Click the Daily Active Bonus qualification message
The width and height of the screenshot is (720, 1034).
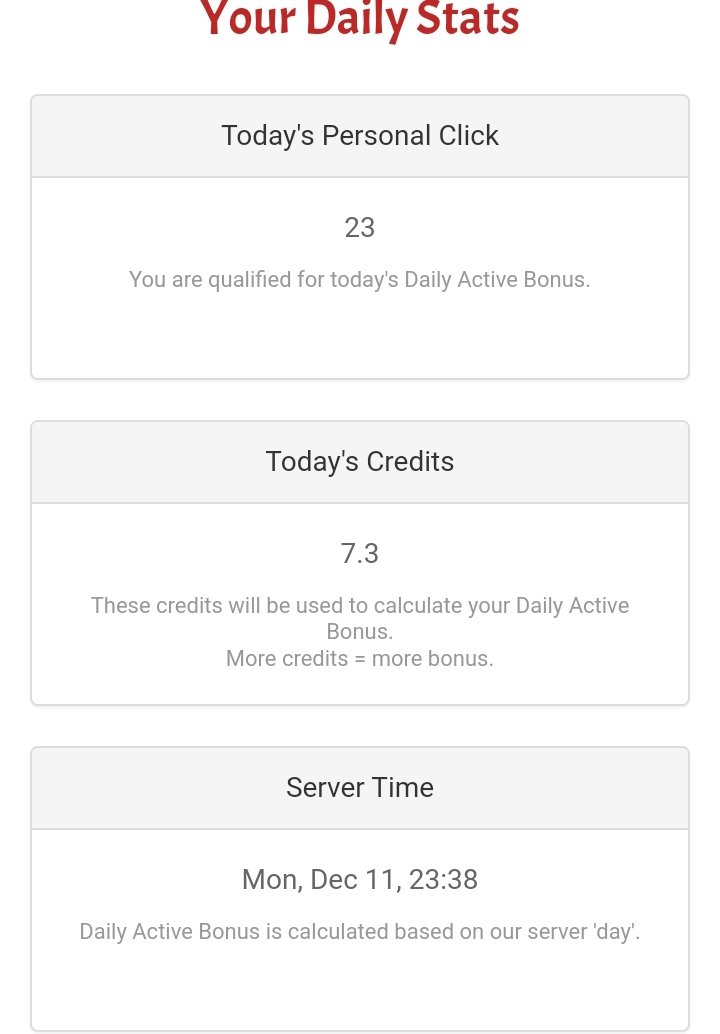pyautogui.click(x=360, y=280)
